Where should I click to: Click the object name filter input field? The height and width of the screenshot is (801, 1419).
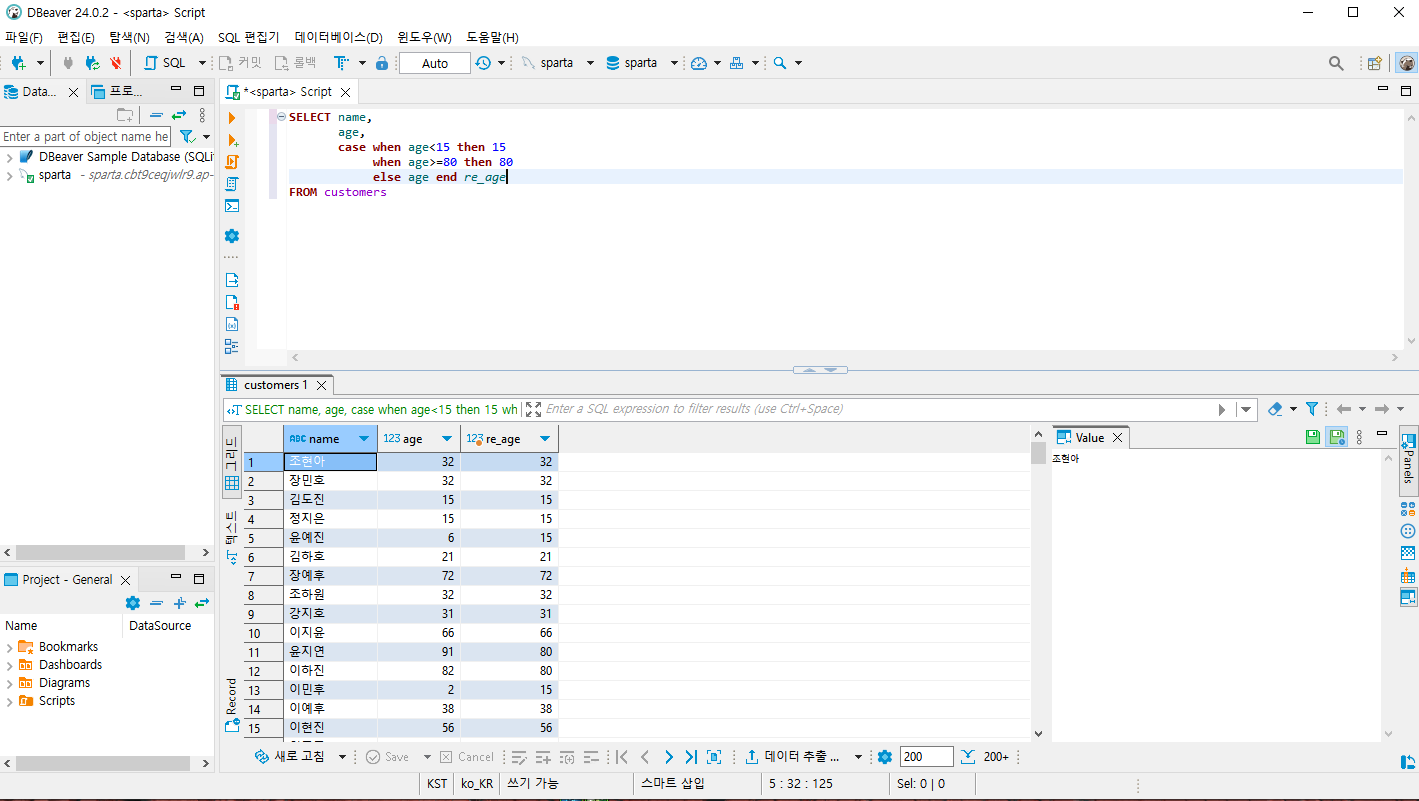pos(85,137)
